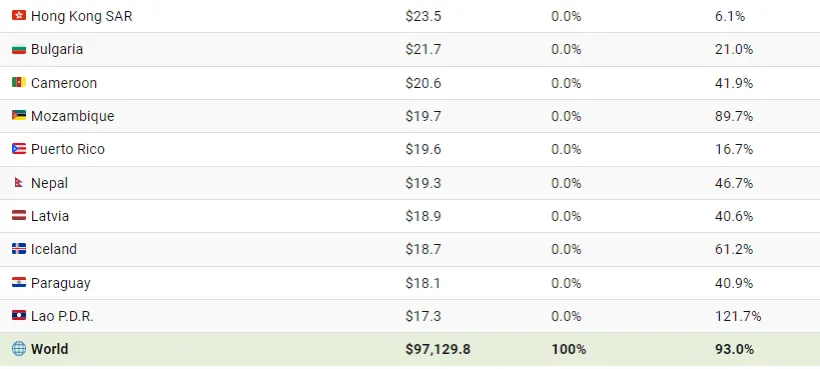
Task: Click the 93.0% world debt ratio
Action: click(734, 349)
